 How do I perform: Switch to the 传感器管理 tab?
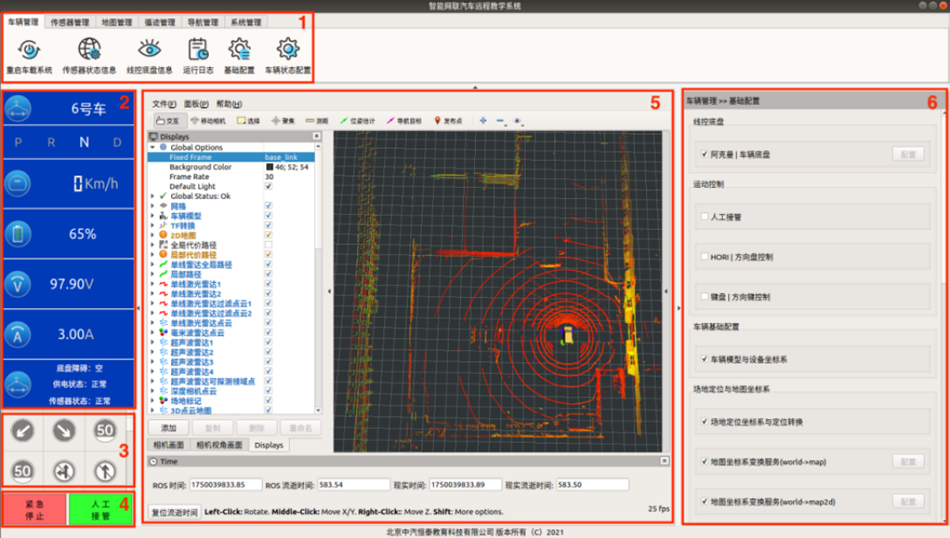click(x=69, y=21)
